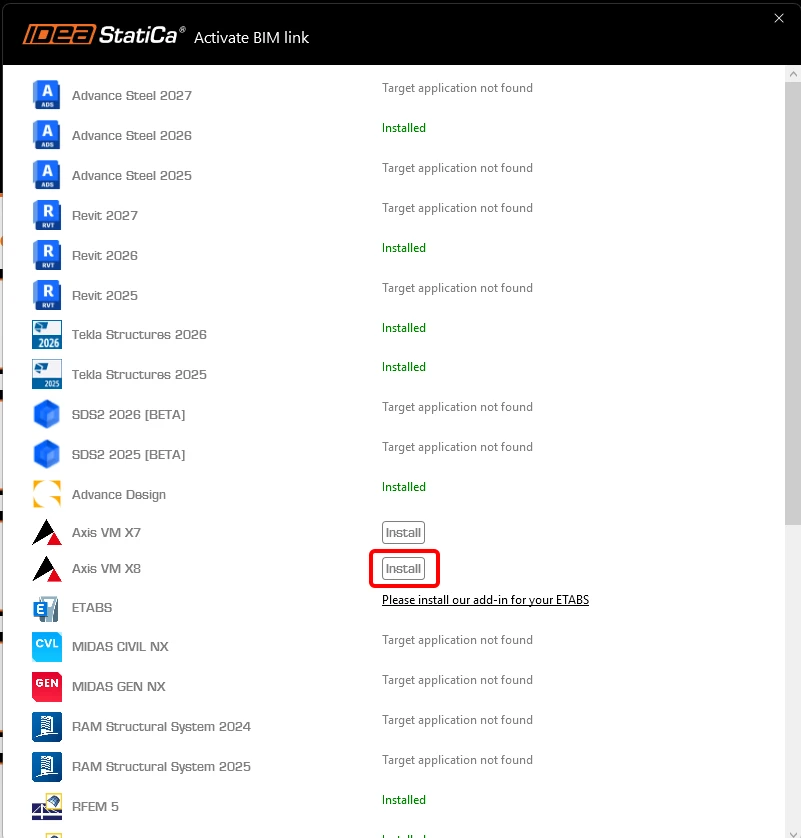Select the SDS2 2025 [BETA] label
Image resolution: width=801 pixels, height=838 pixels.
point(128,455)
